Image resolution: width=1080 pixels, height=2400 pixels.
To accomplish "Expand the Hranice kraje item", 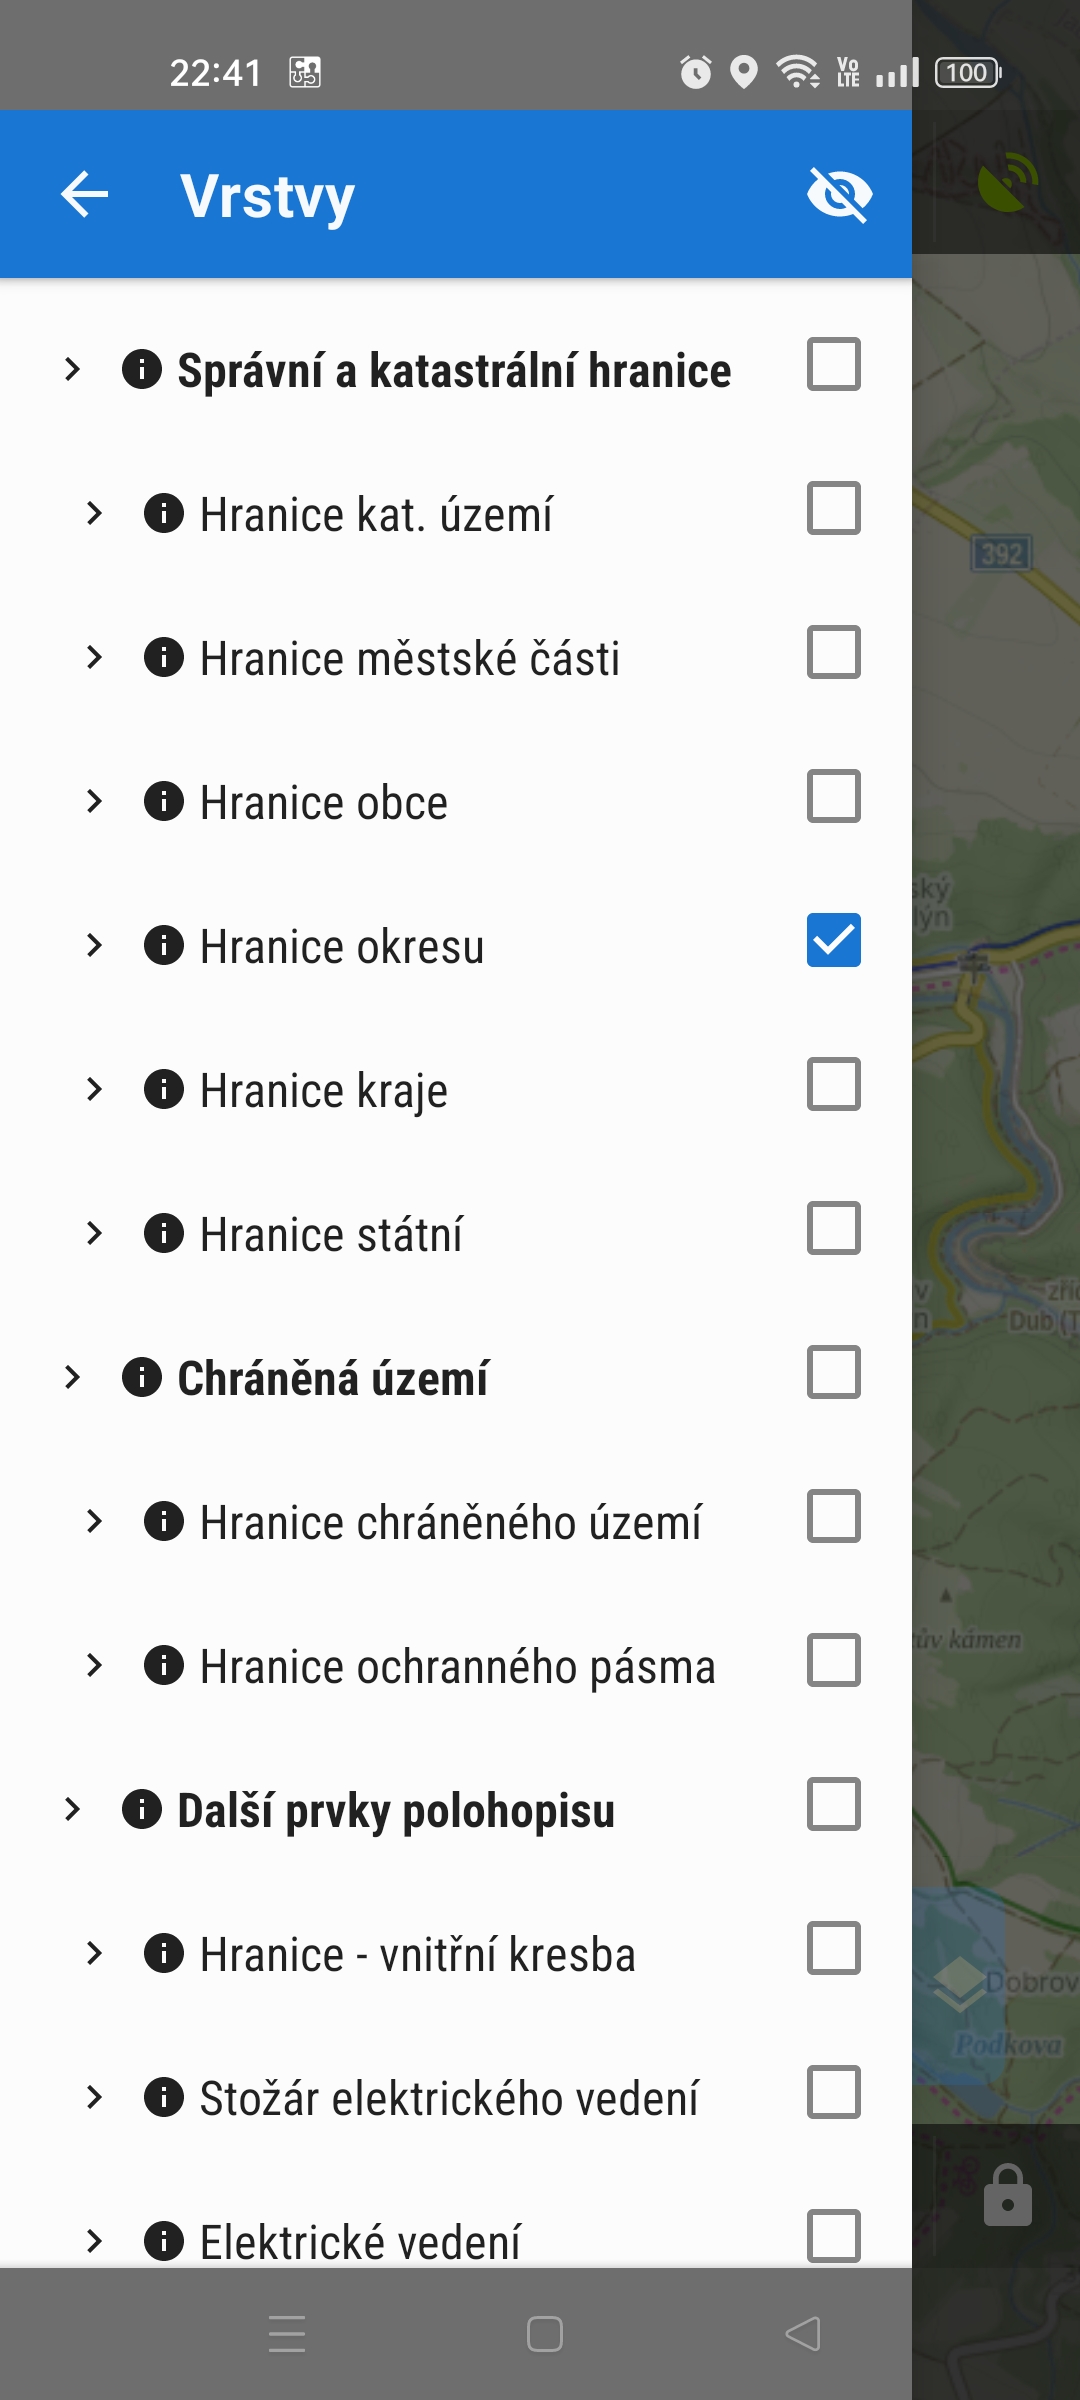I will click(94, 1089).
